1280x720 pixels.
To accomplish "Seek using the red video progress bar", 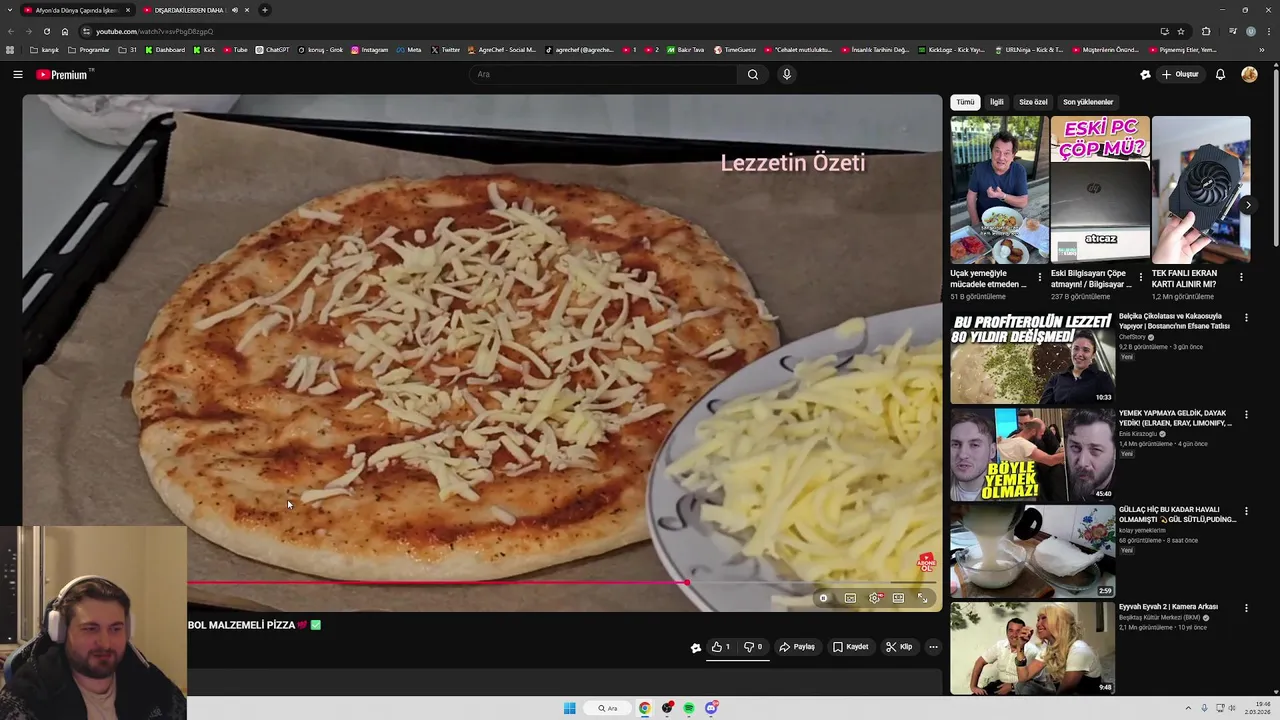I will point(561,582).
